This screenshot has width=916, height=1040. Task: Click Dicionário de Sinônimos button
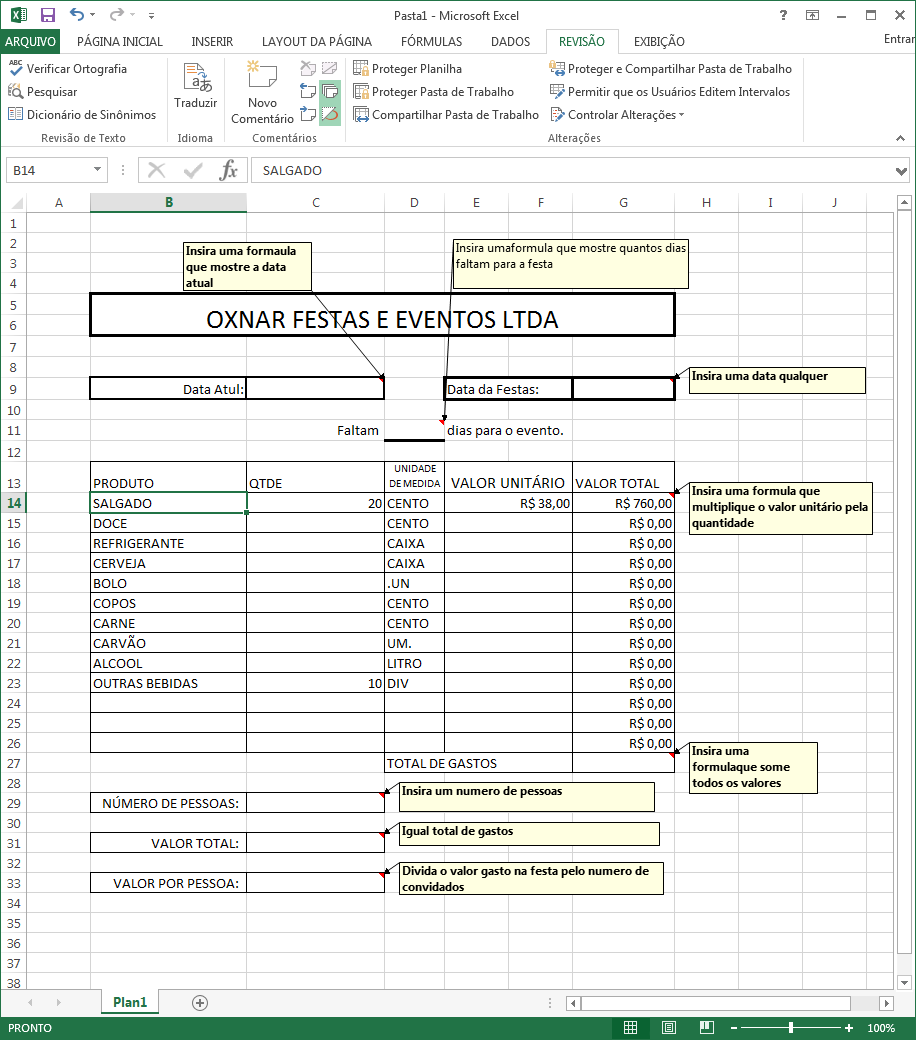pos(82,115)
